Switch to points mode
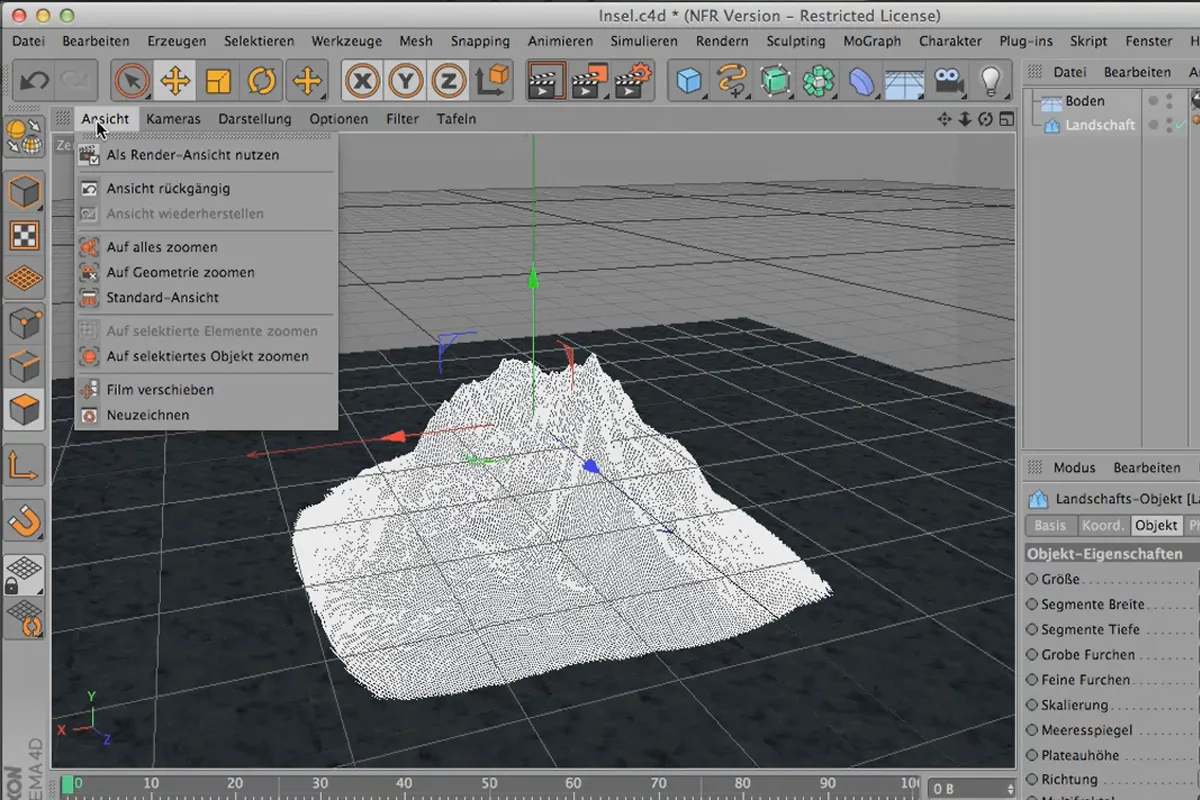The image size is (1200, 800). pos(24,323)
